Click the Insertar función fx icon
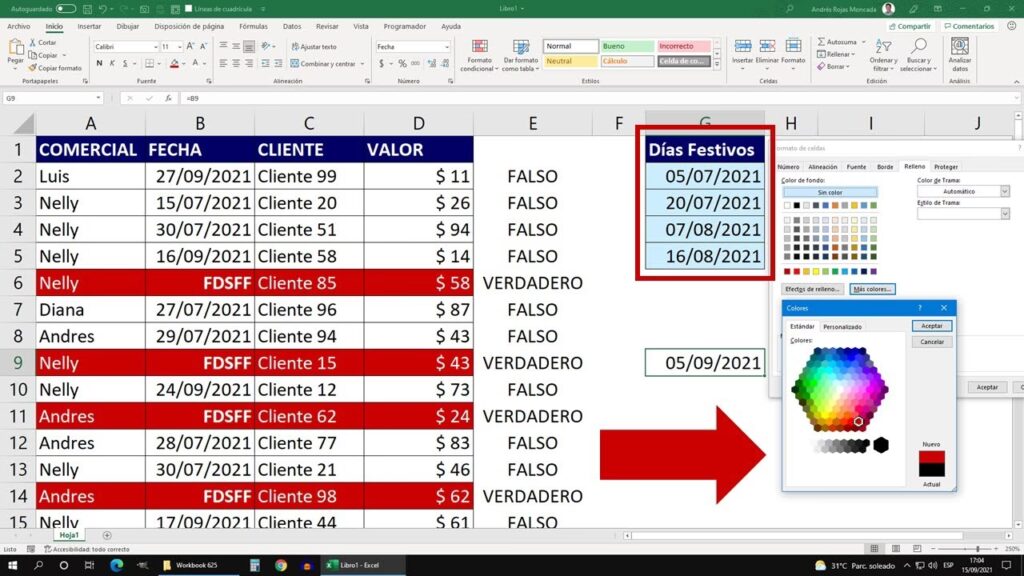 (168, 98)
